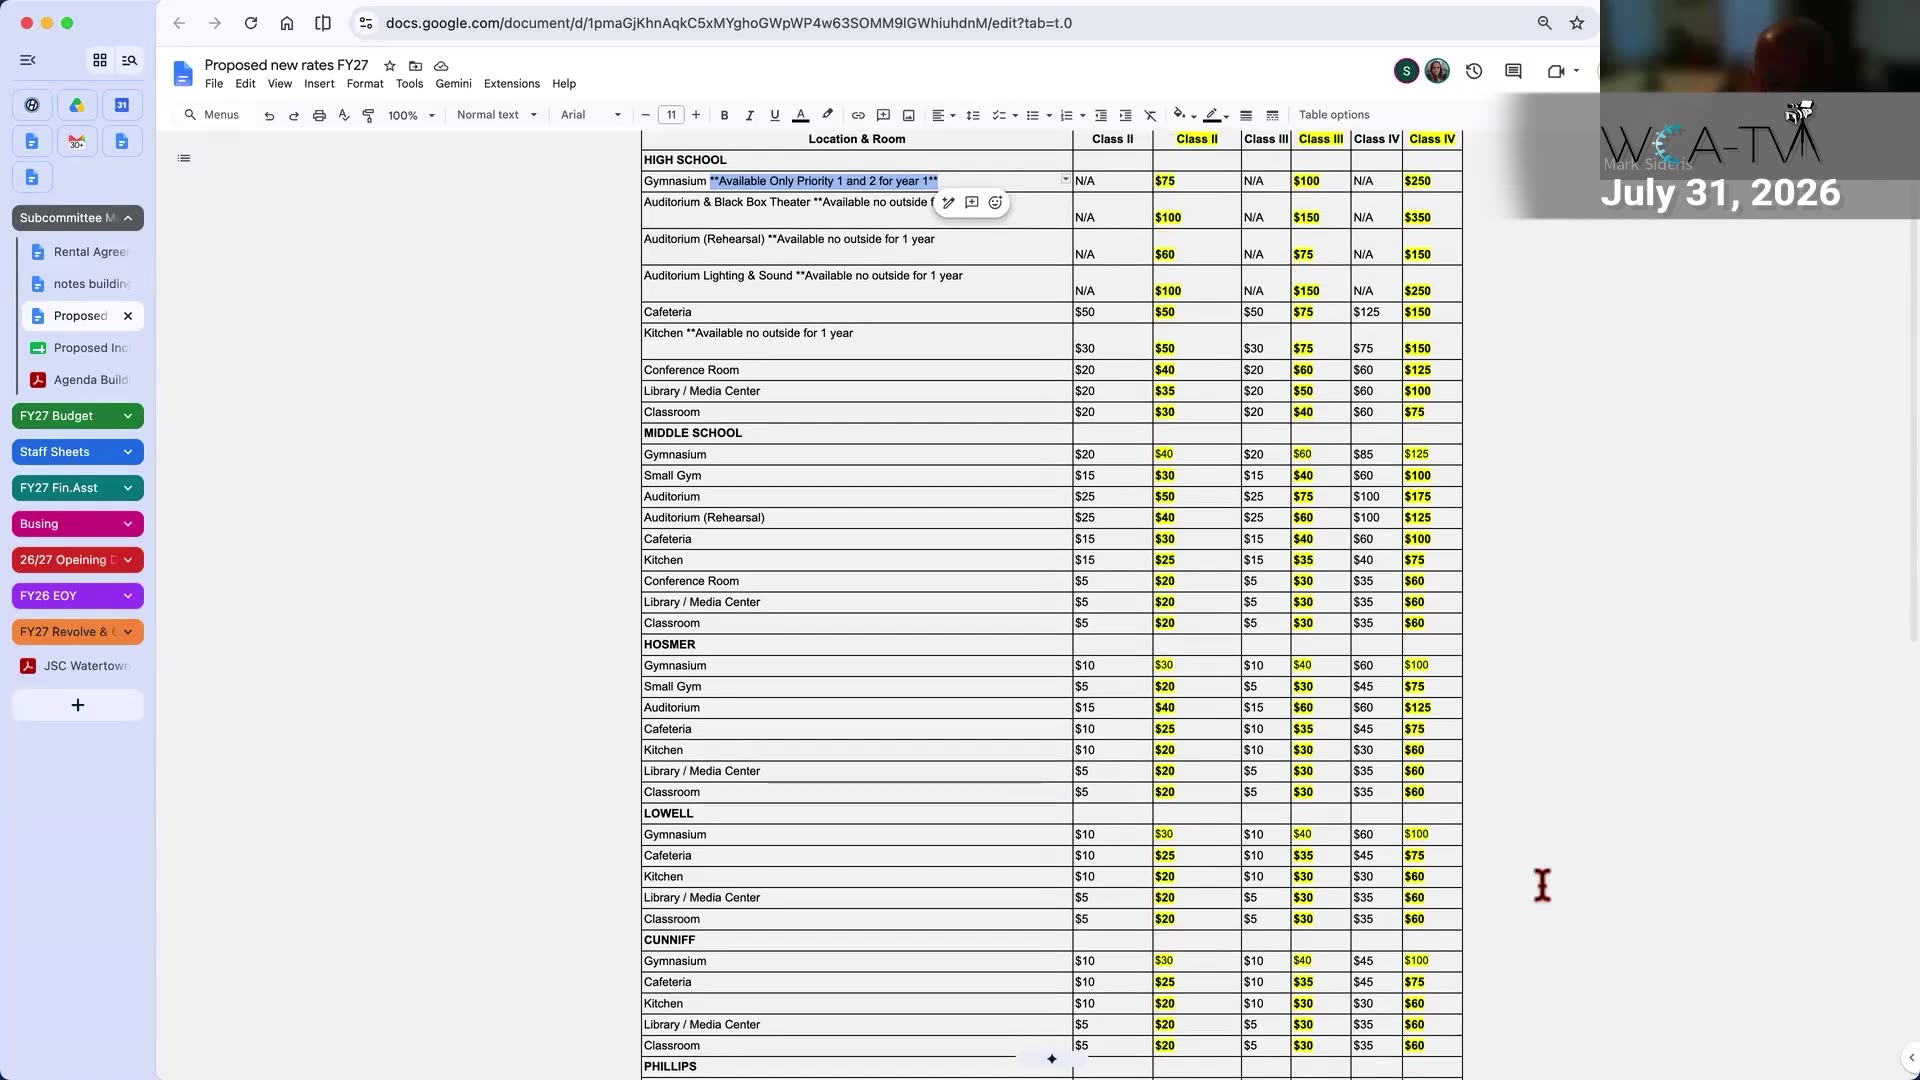Screen dimensions: 1920x1080
Task: Click the increase indent icon
Action: pos(1125,115)
